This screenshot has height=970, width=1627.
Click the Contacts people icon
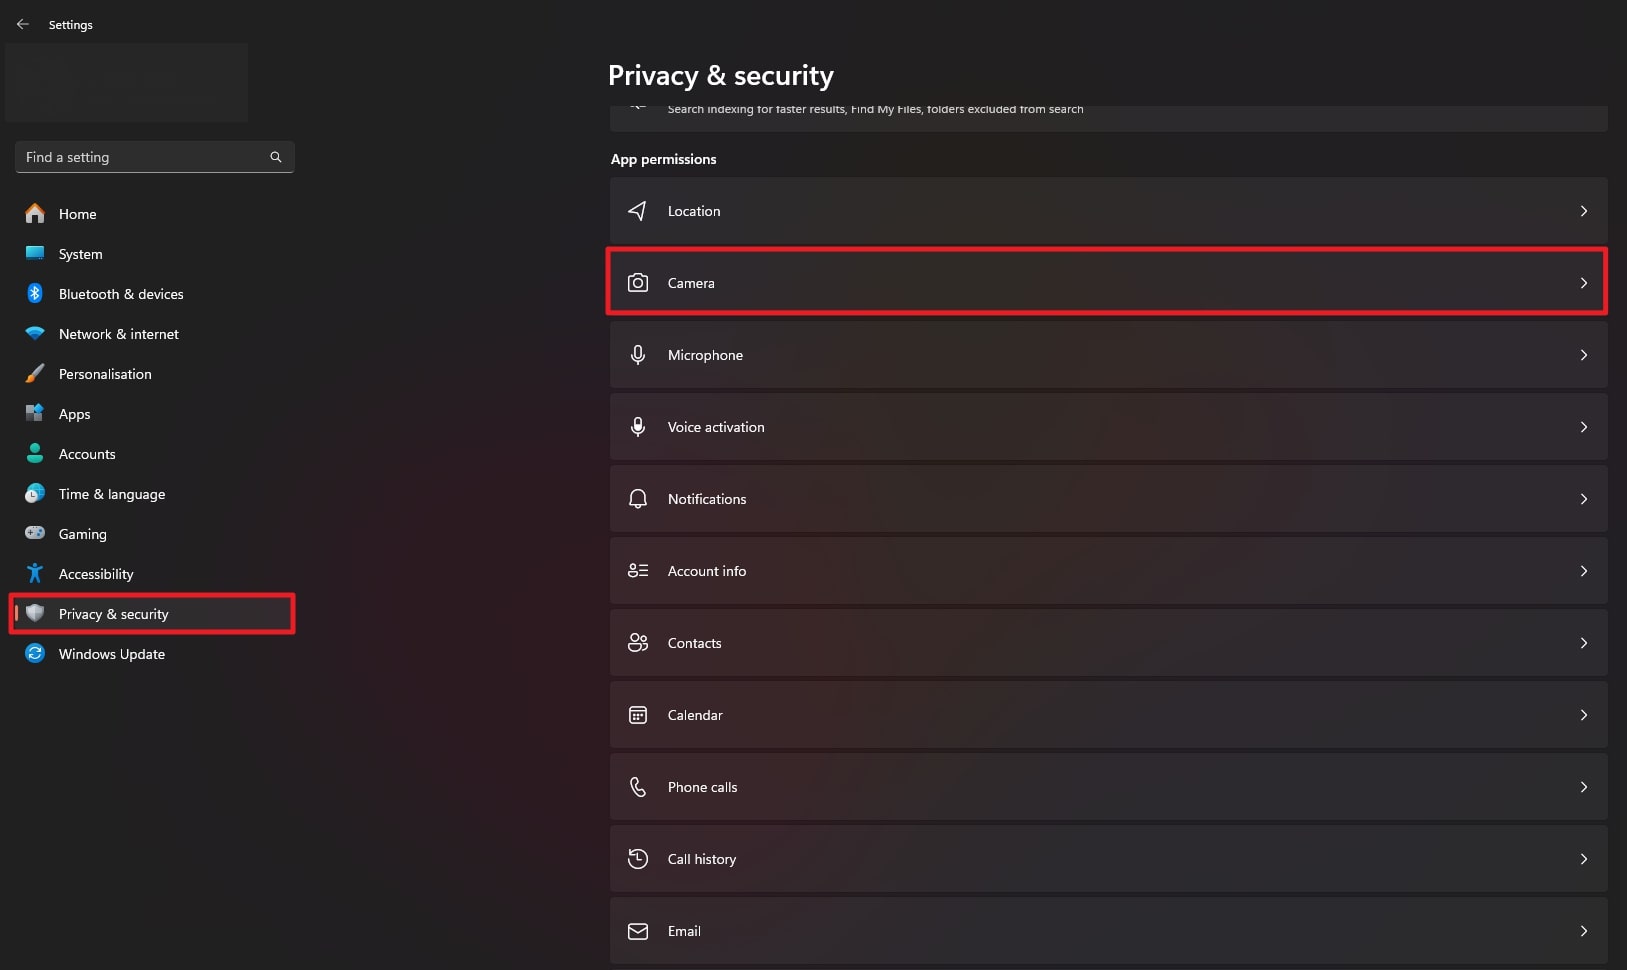tap(639, 643)
